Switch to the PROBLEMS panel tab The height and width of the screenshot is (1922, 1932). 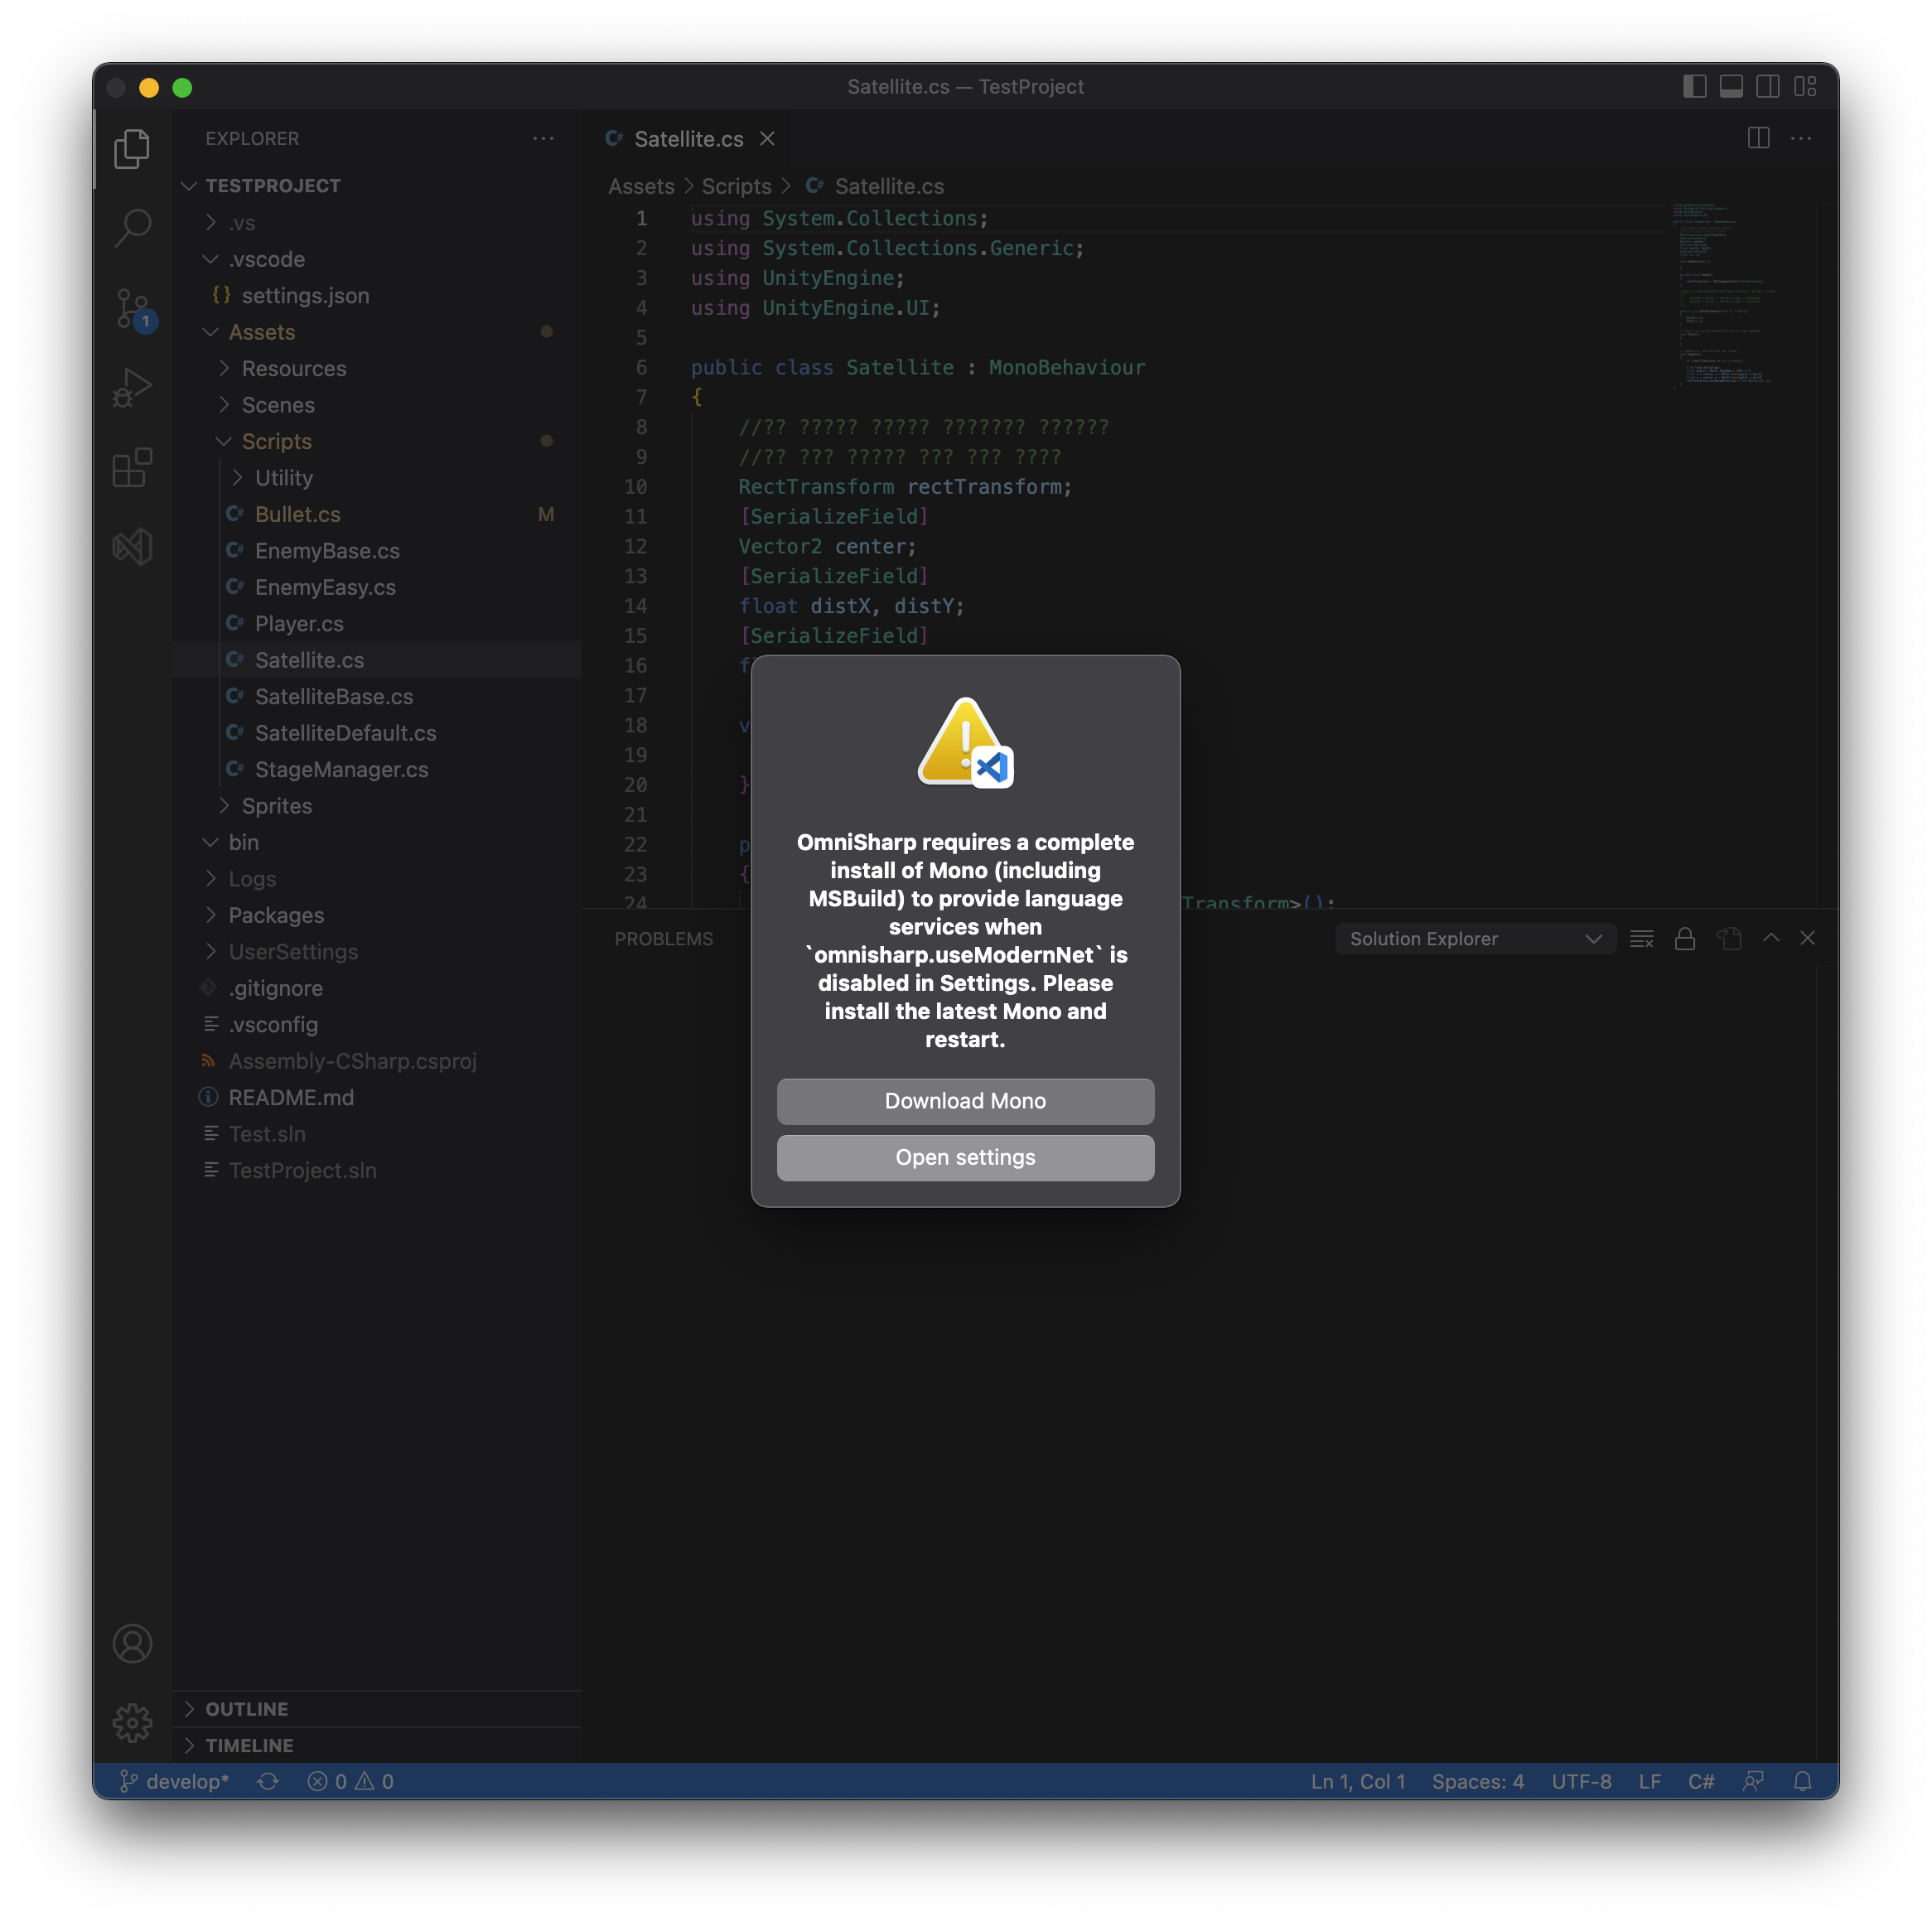pyautogui.click(x=664, y=938)
